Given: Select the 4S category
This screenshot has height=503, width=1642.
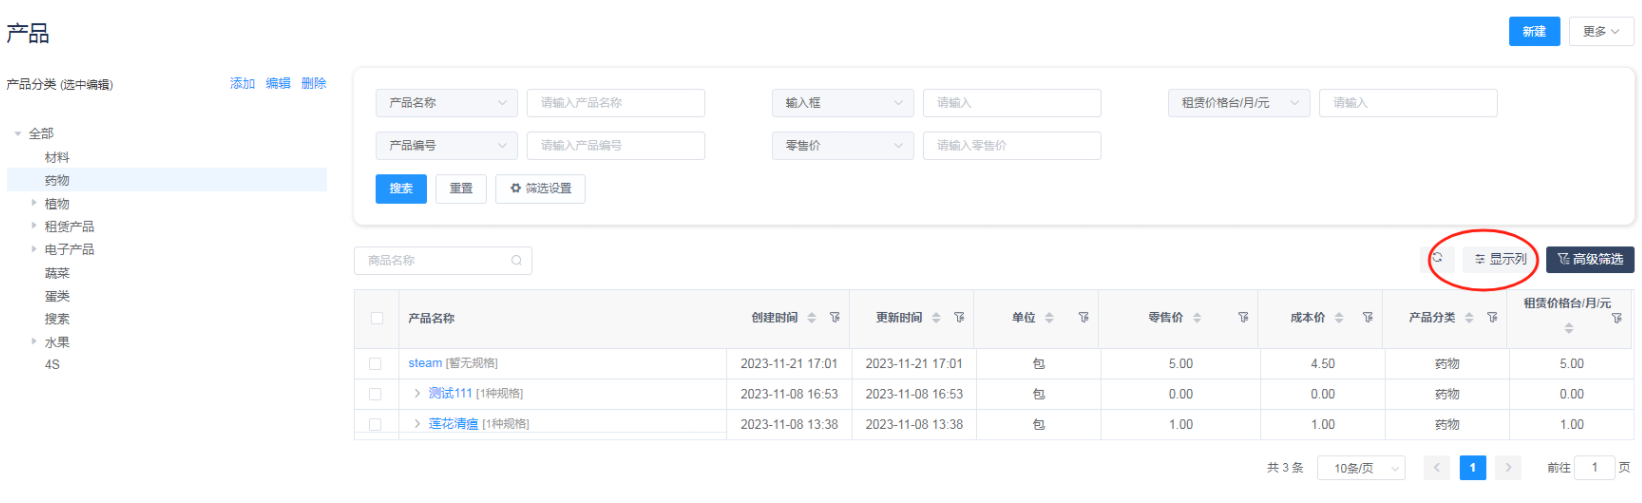Looking at the screenshot, I should 52,365.
